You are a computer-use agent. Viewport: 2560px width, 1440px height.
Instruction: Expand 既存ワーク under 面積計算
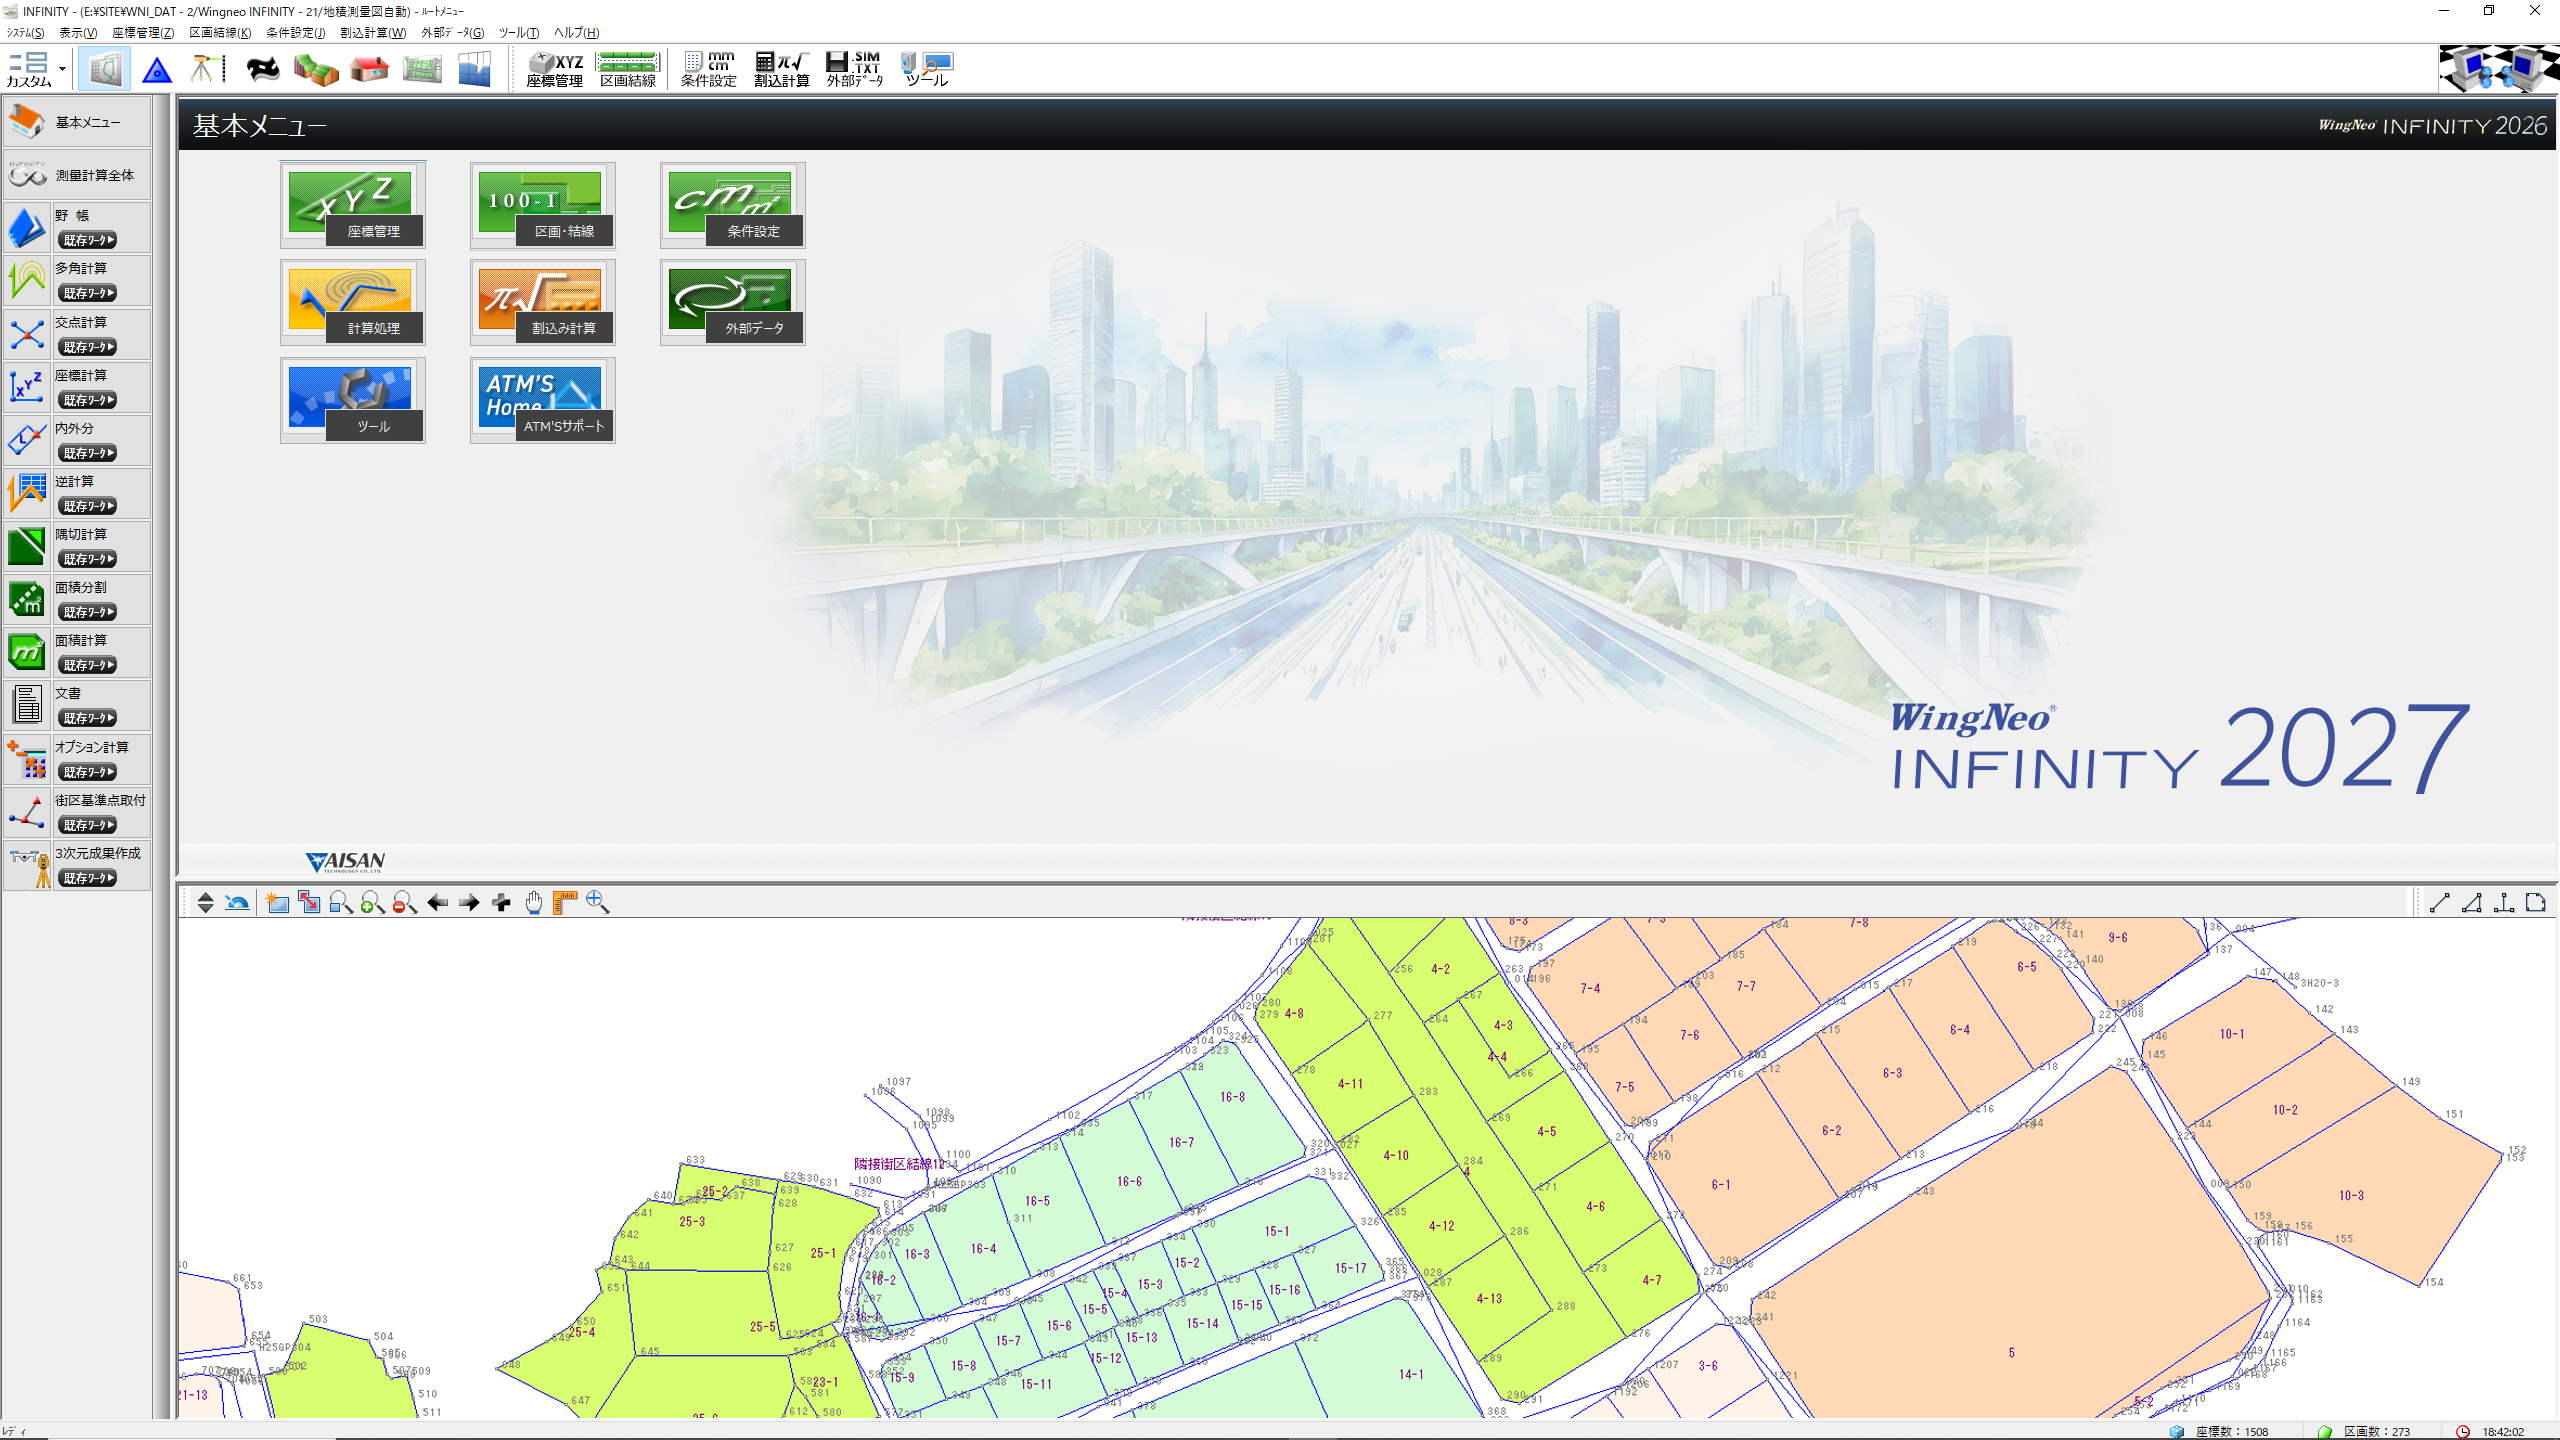88,665
